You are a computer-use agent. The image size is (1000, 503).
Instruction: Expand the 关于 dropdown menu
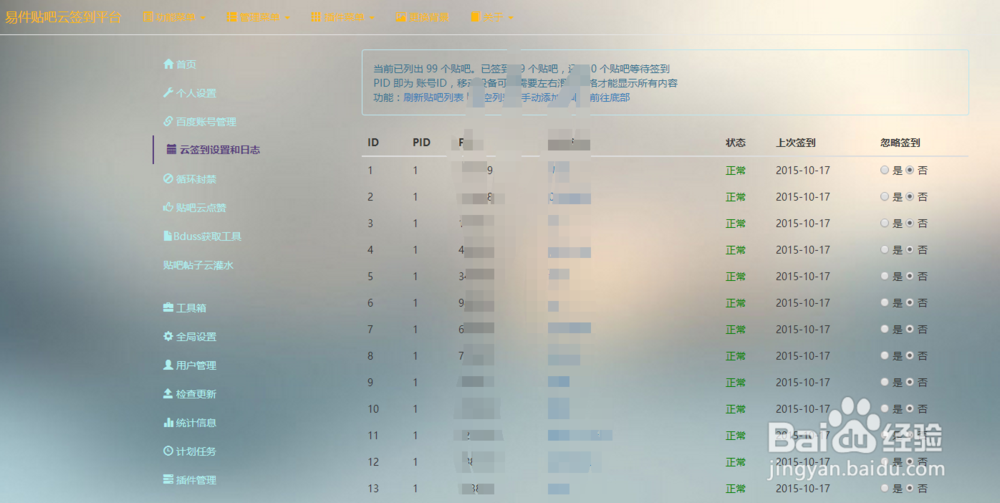[492, 17]
